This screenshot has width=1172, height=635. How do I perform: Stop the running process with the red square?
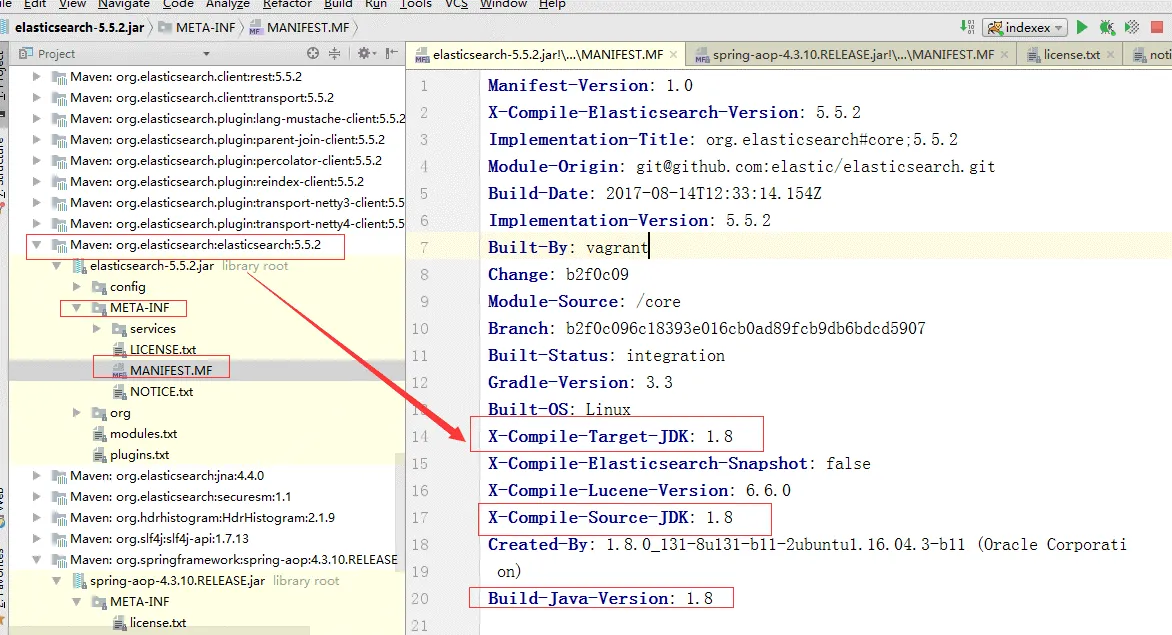tap(1157, 28)
